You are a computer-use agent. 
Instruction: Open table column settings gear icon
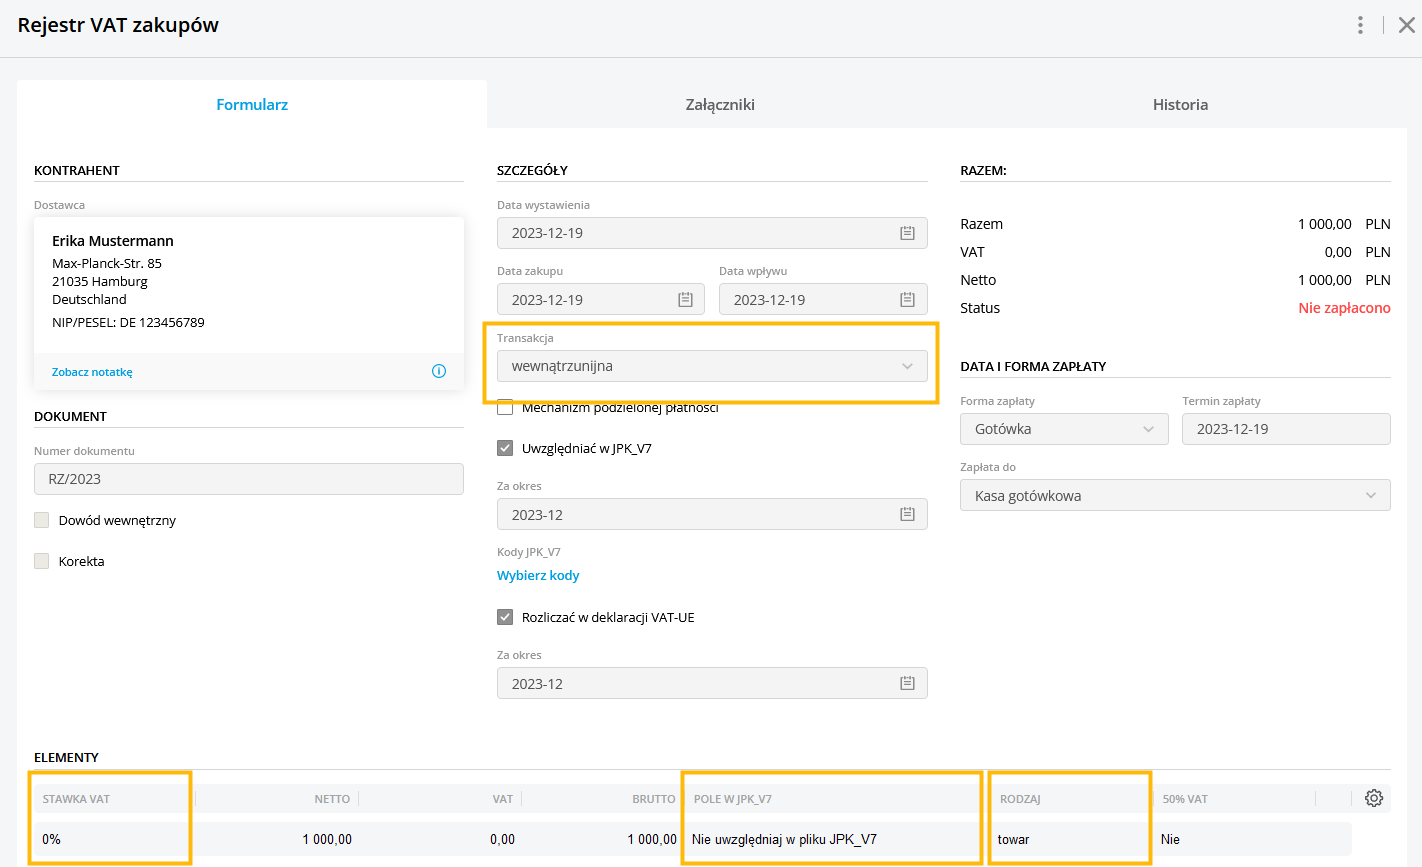point(1374,798)
